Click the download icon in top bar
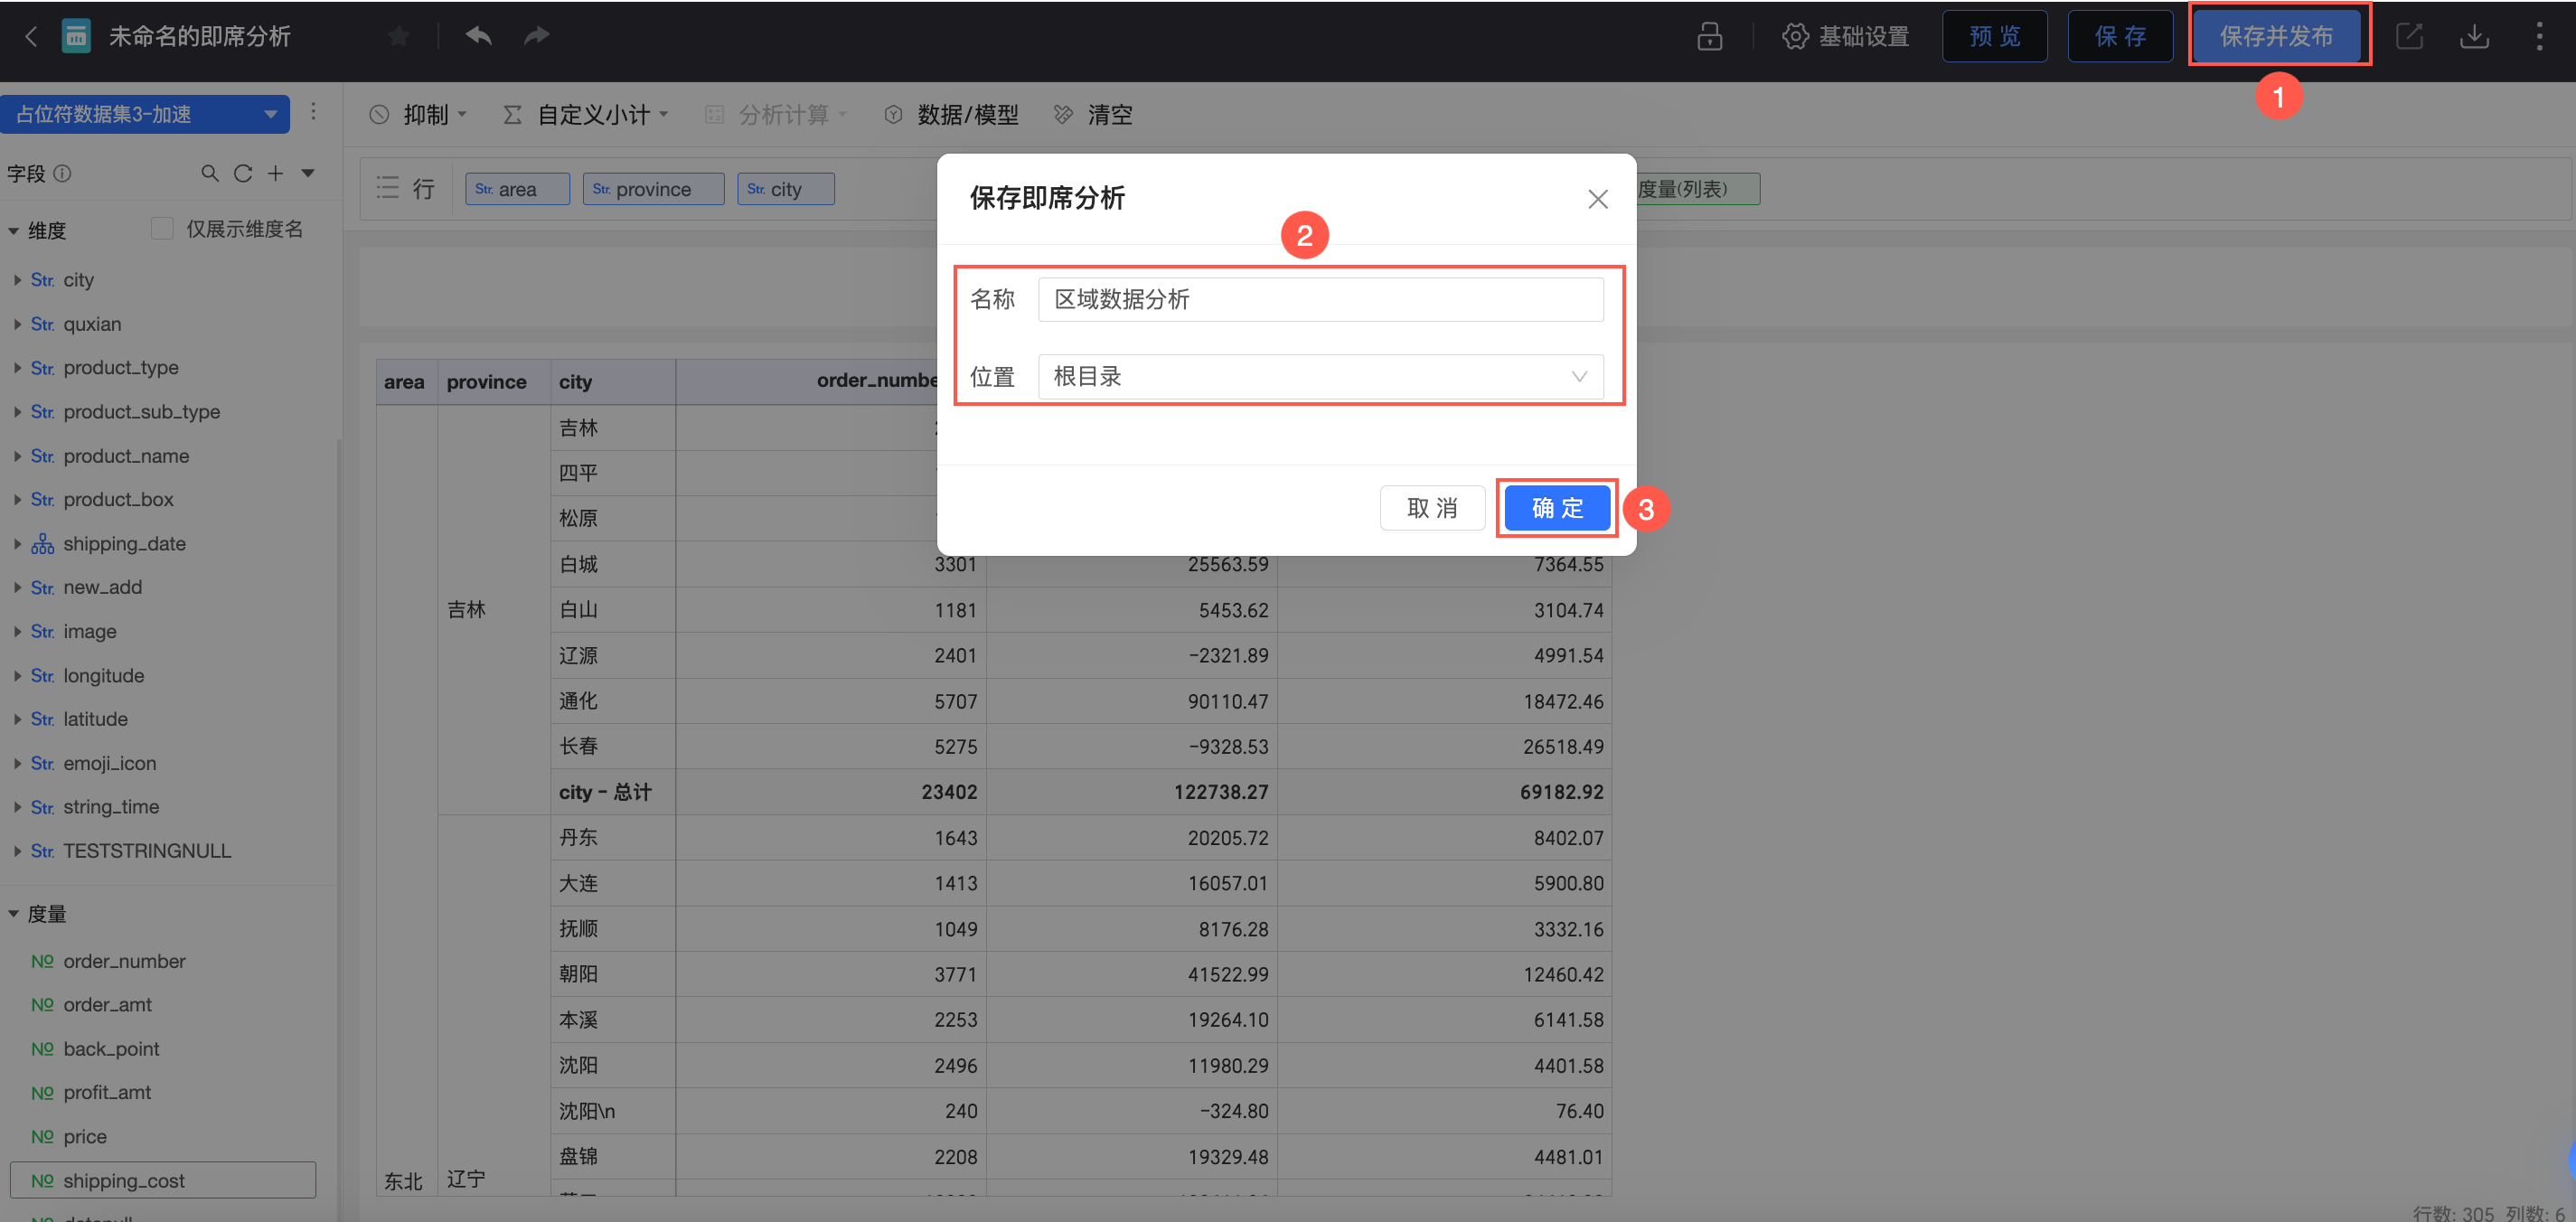The image size is (2576, 1222). click(x=2474, y=37)
